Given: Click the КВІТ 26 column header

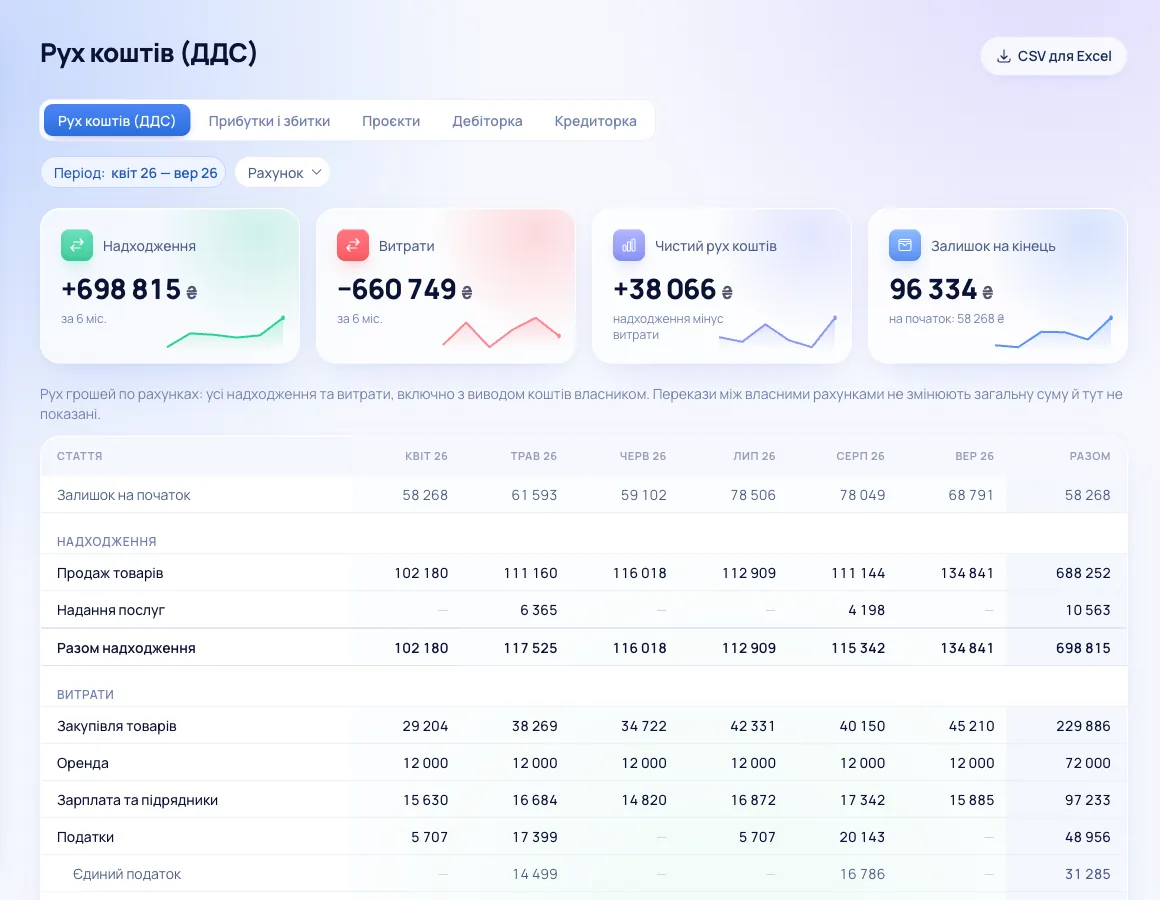Looking at the screenshot, I should (426, 456).
